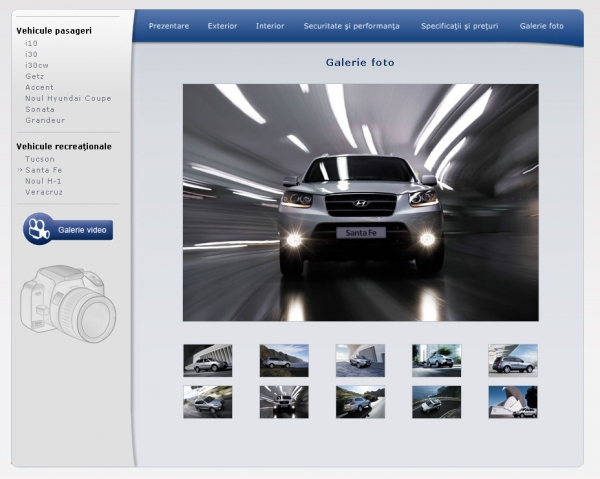Screen dimensions: 600x479
Task: Switch to the Exterior tab
Action: (222, 26)
